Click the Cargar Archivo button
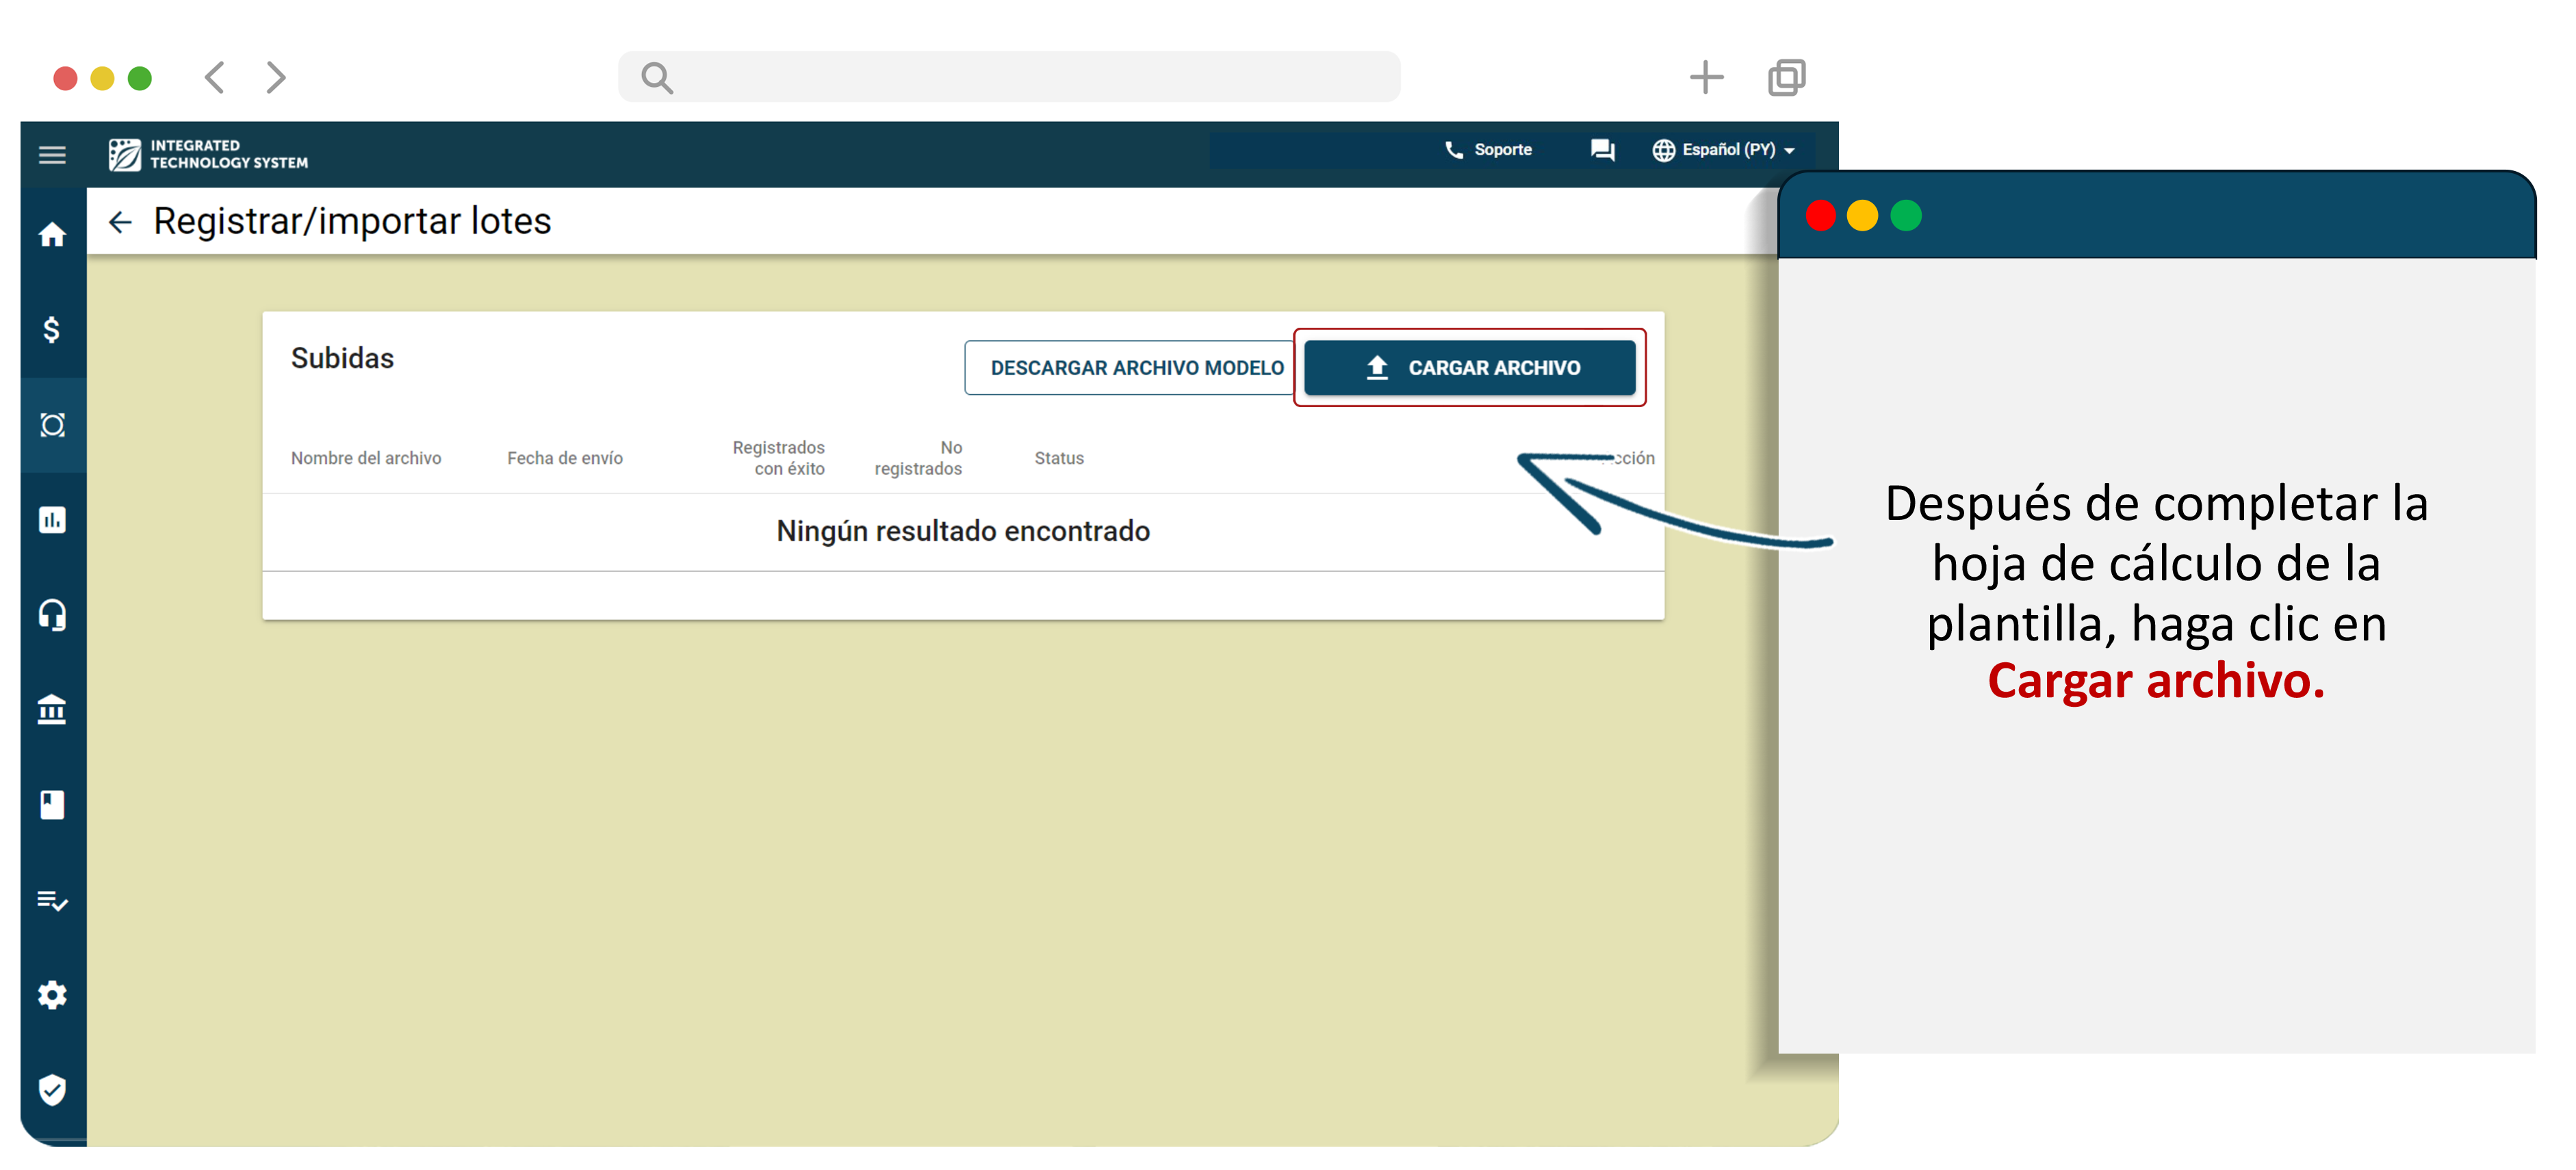Viewport: 2576px width, 1170px height. [1469, 368]
